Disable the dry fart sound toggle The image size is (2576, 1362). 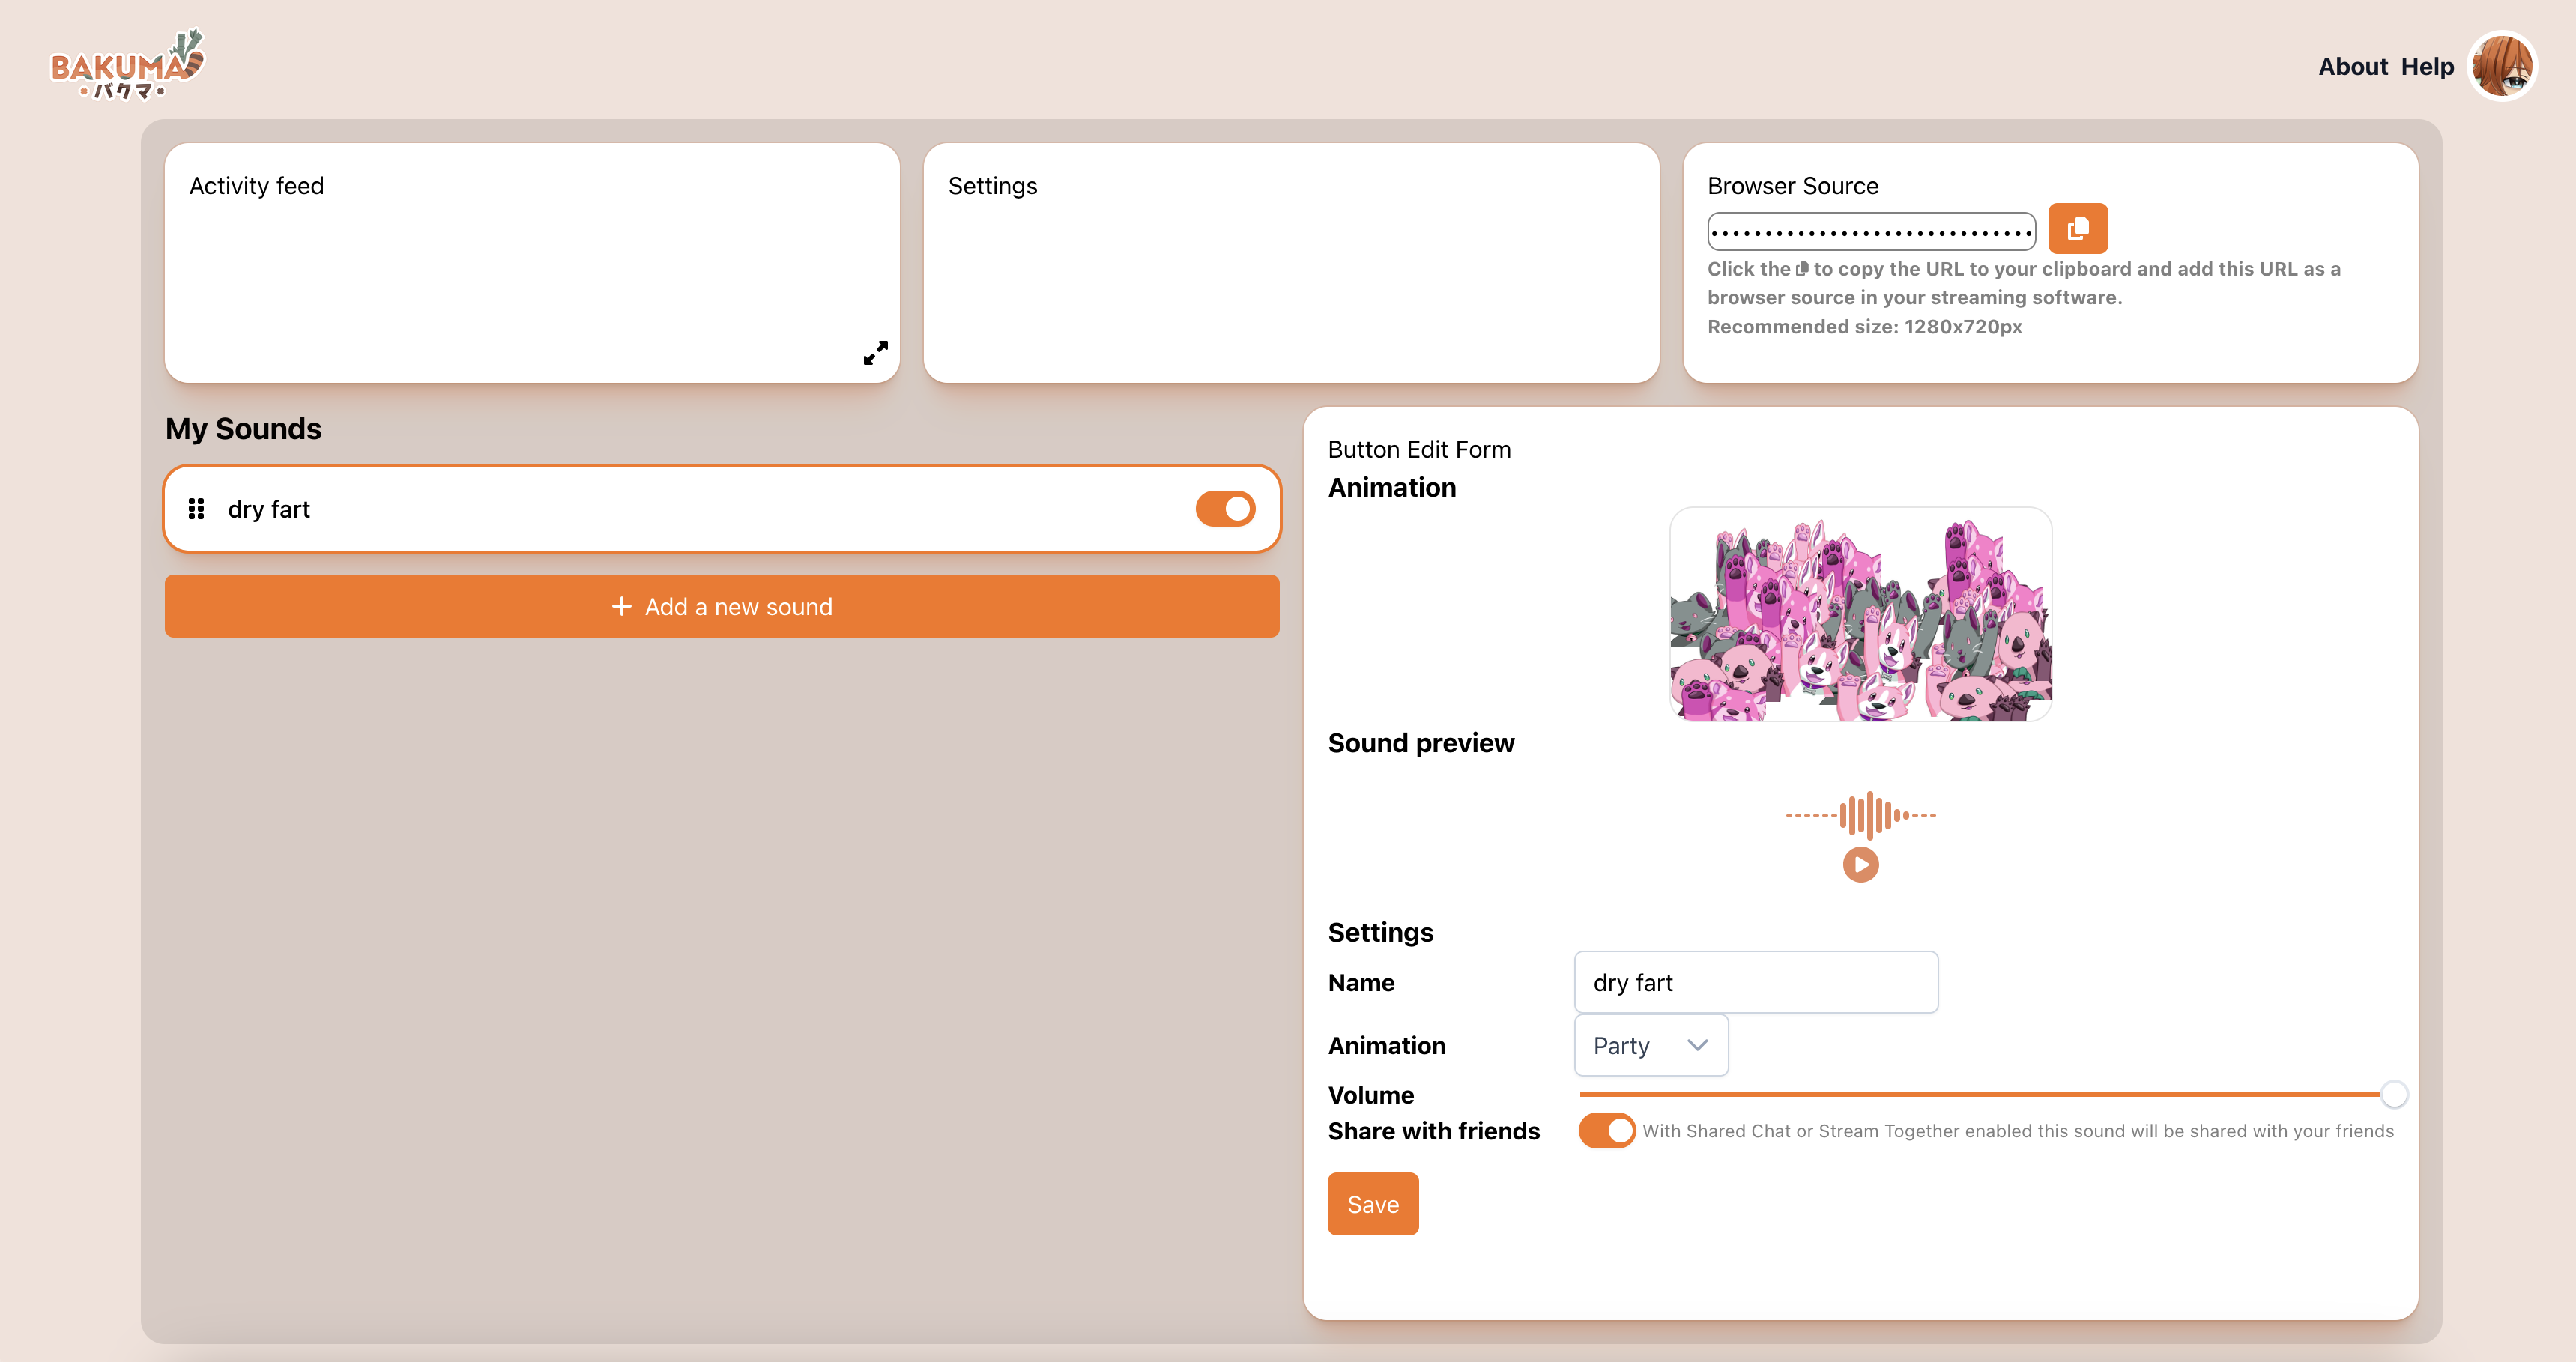[x=1224, y=509]
